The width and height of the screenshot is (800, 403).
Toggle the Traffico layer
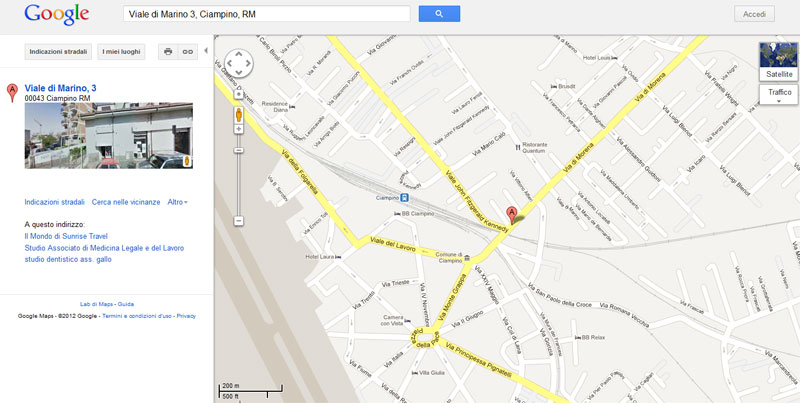click(x=779, y=92)
